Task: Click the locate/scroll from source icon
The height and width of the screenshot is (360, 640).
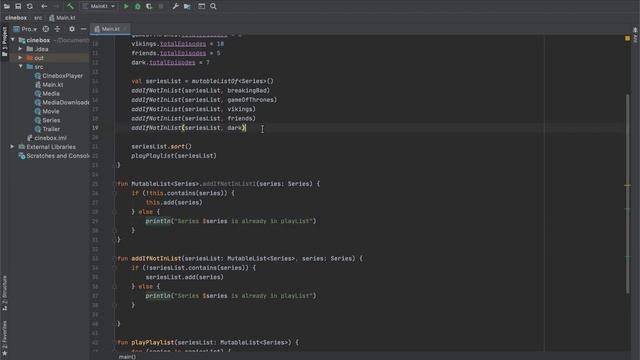Action: (46, 29)
